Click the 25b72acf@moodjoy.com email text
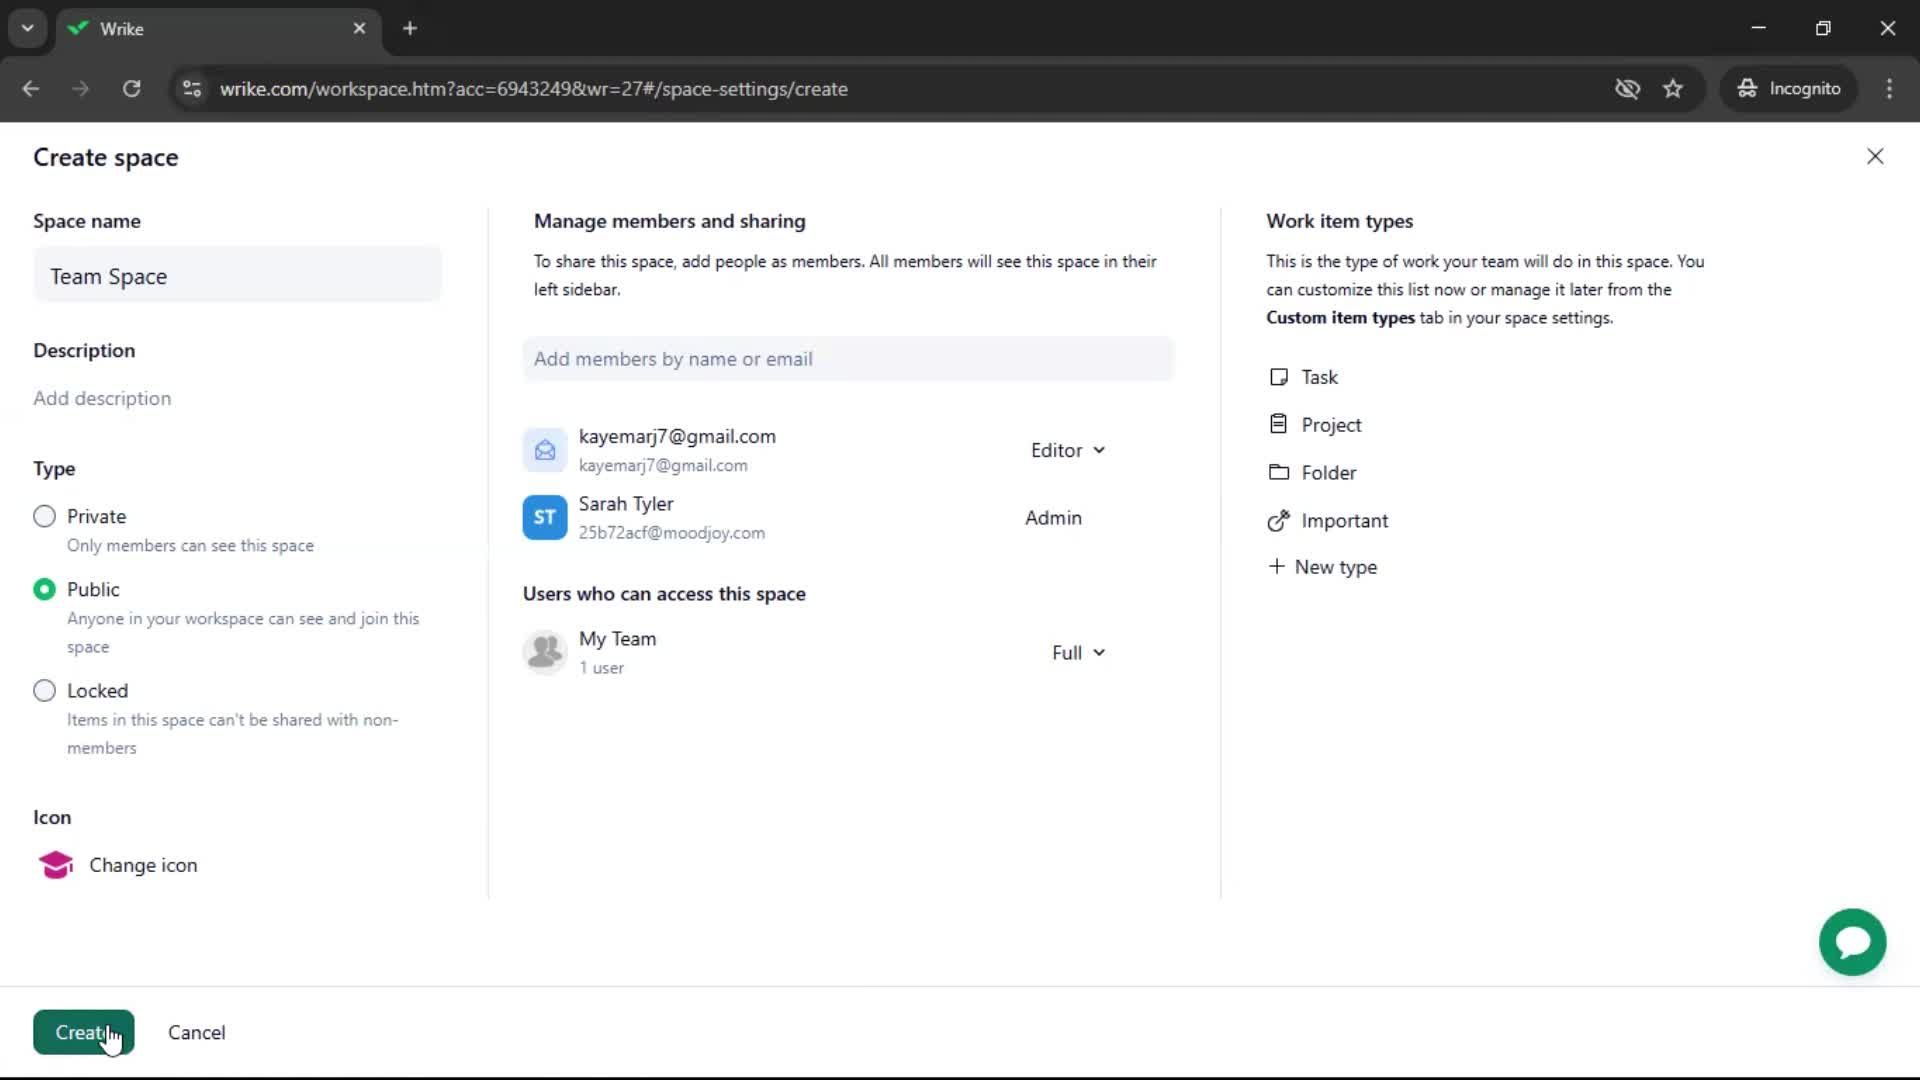Screen dimensions: 1920x1080 672,533
